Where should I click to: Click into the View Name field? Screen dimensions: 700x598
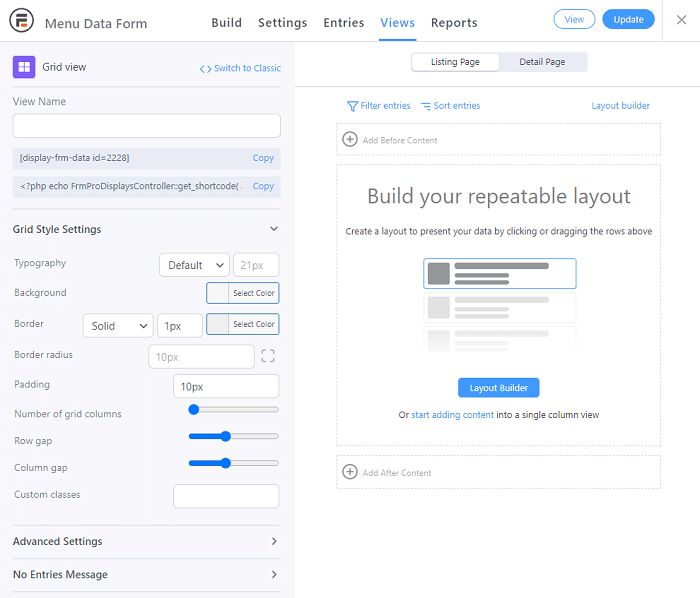[146, 126]
